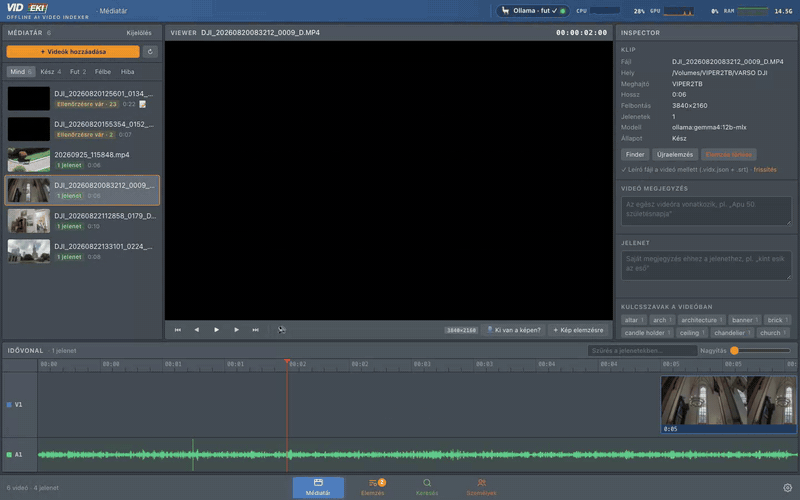Viewport: 800px width, 500px height.
Task: Click the Ellenőrzésre vár · 23 status badge
Action: click(87, 104)
